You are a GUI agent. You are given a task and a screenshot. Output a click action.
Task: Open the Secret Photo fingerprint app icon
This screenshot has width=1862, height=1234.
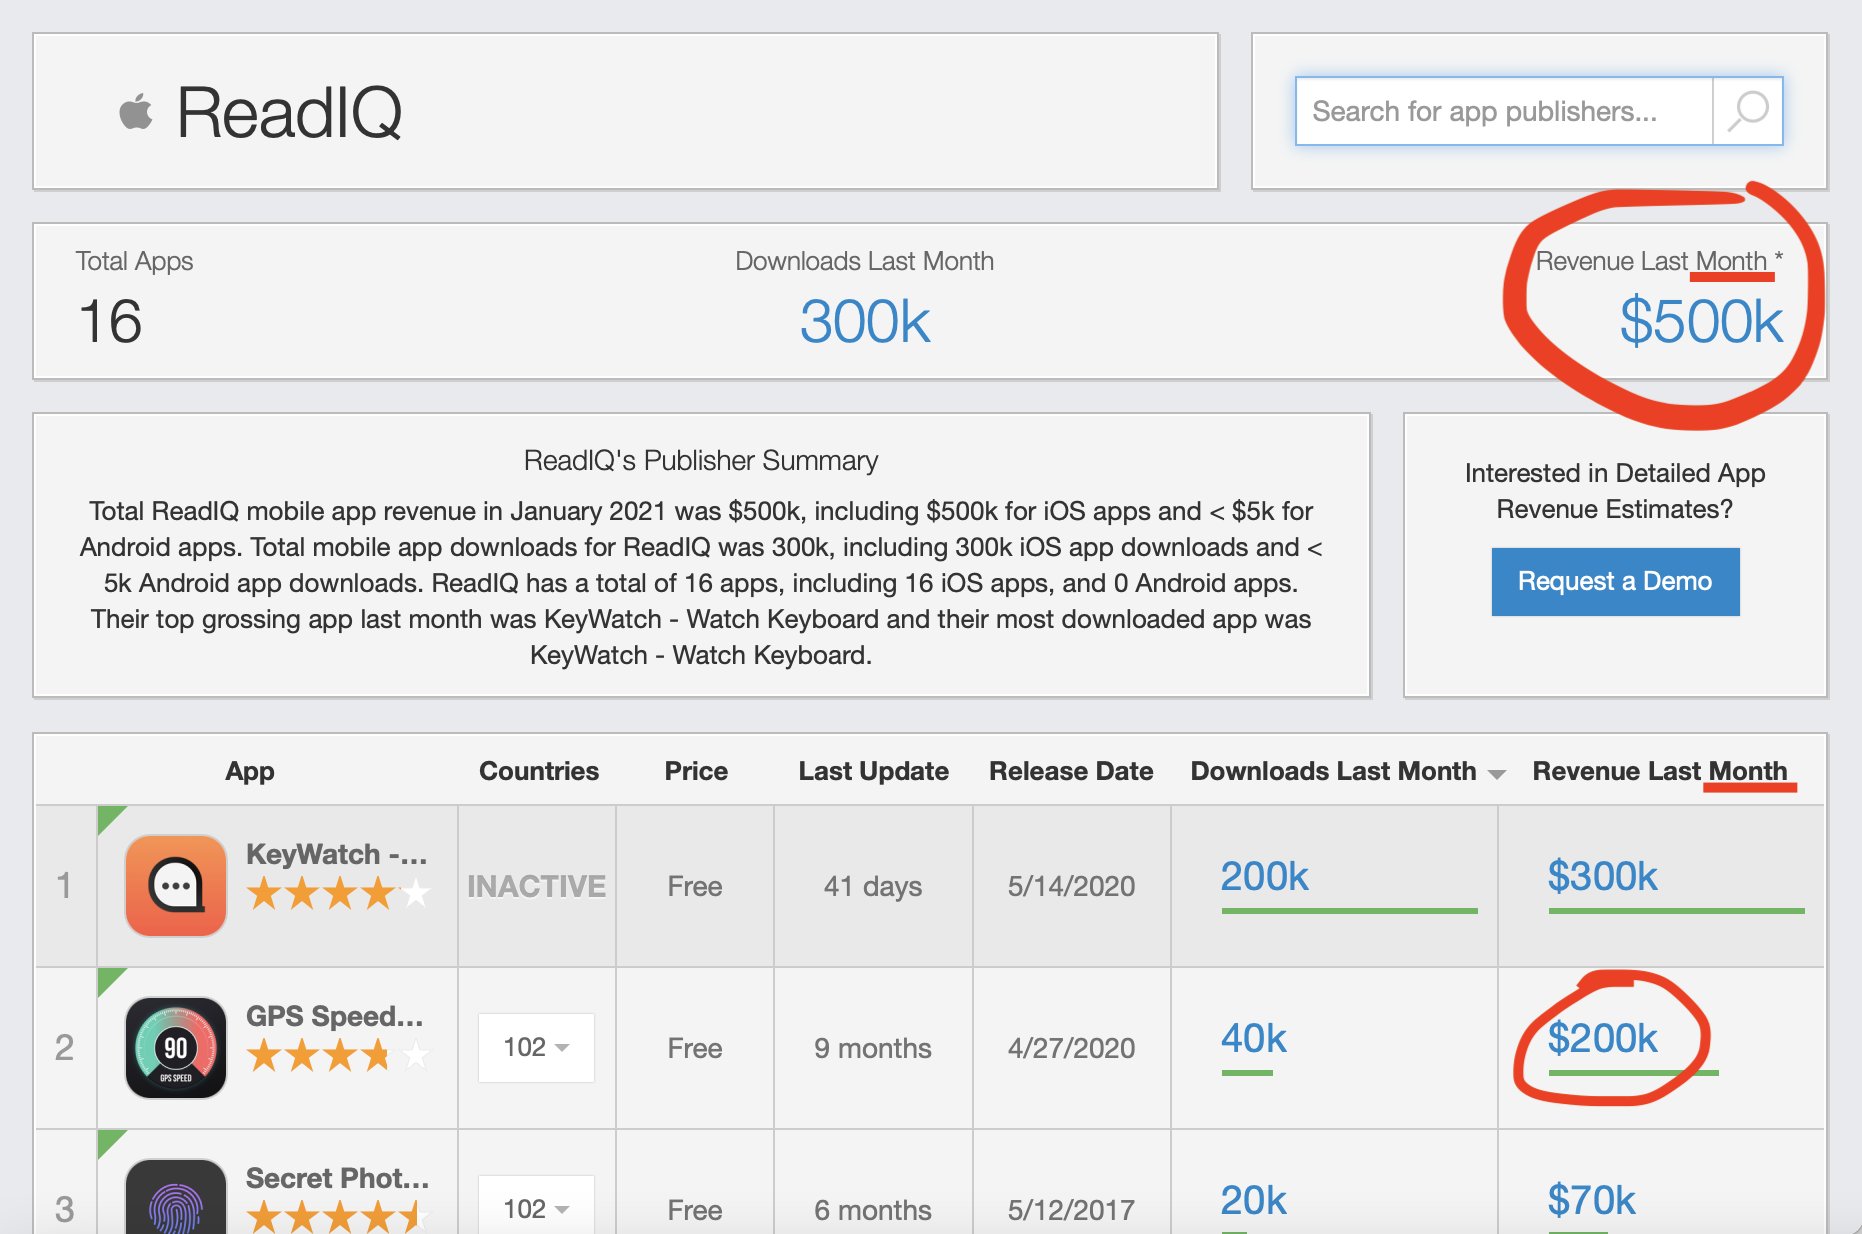point(176,1196)
